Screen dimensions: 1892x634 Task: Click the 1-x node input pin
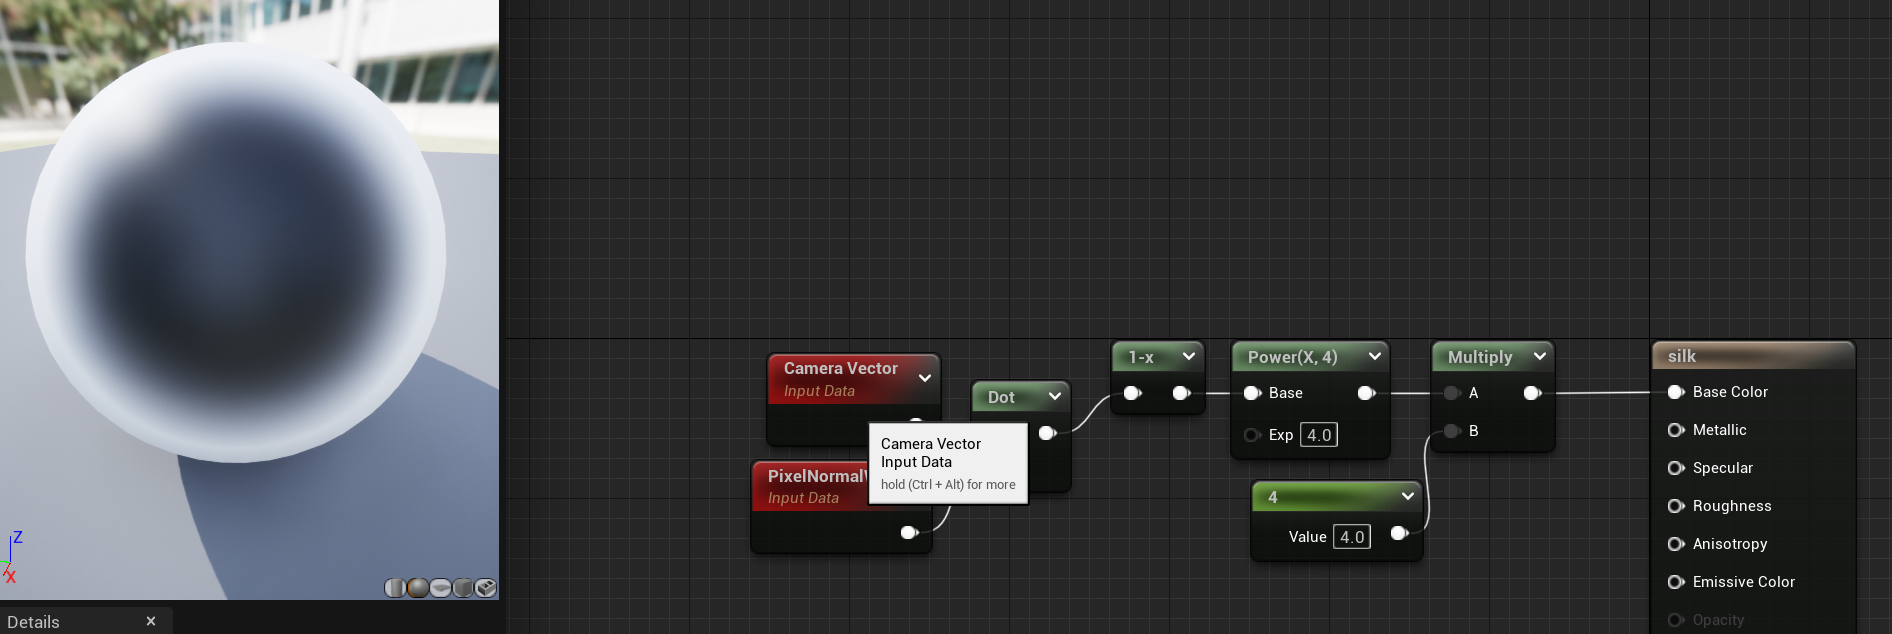[x=1132, y=393]
